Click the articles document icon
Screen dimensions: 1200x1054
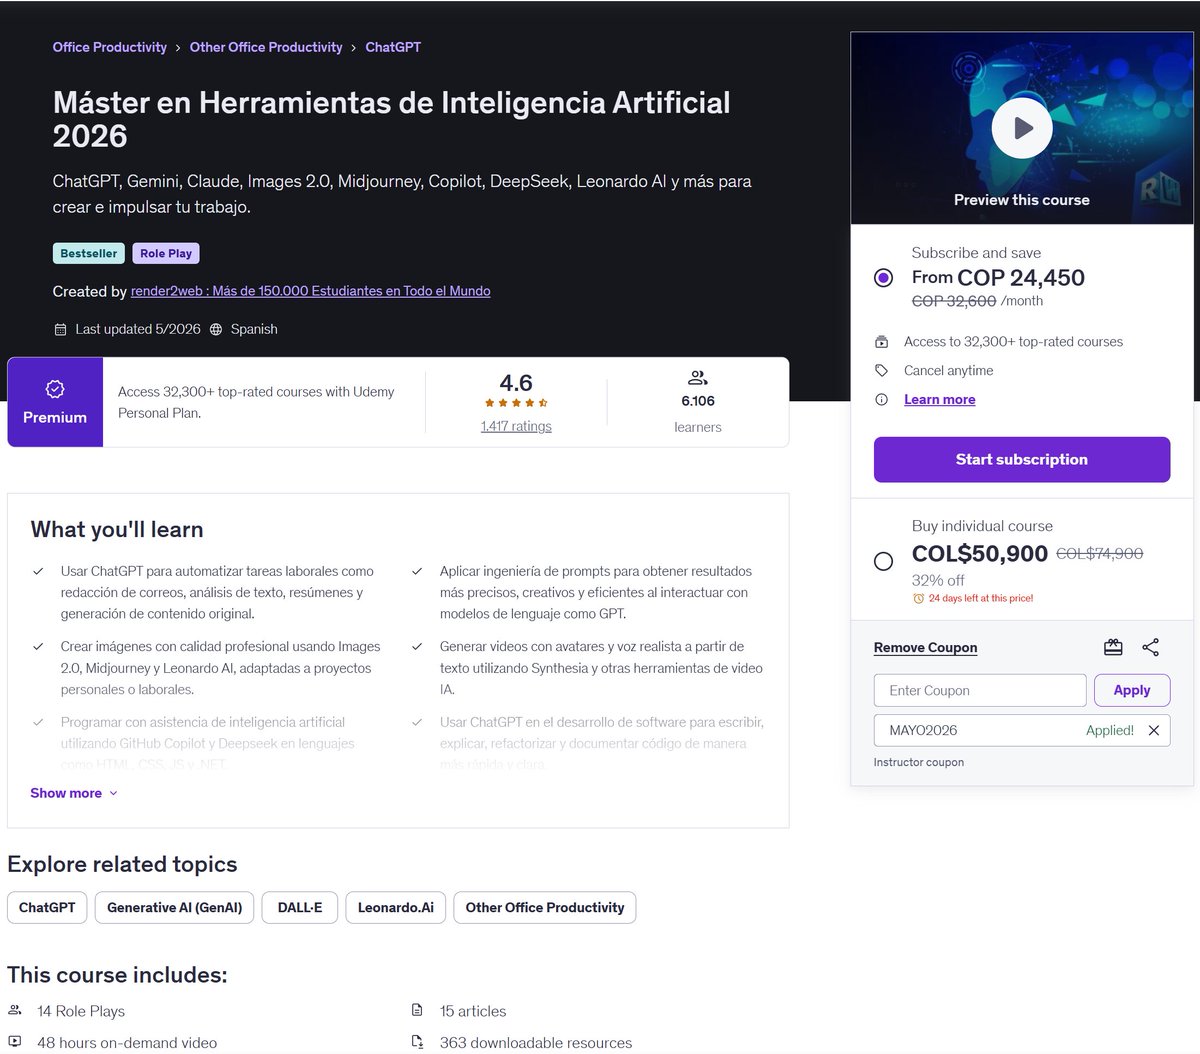[x=417, y=1010]
